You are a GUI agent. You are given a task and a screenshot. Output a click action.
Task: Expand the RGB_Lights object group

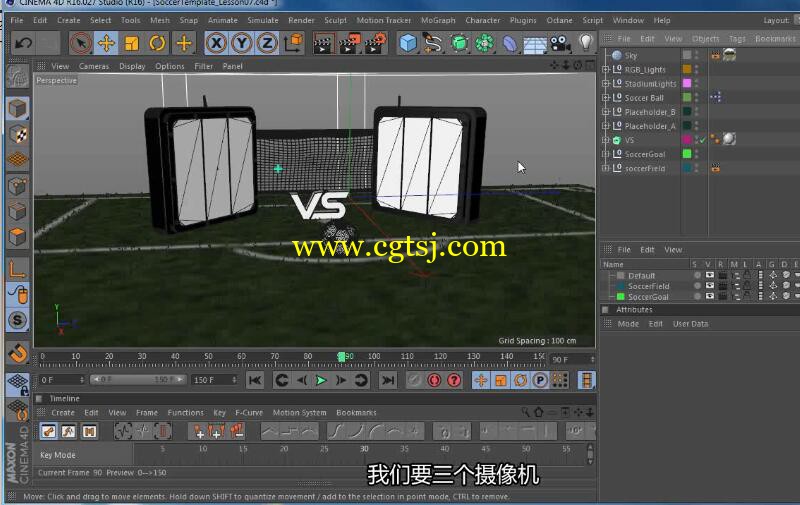606,69
